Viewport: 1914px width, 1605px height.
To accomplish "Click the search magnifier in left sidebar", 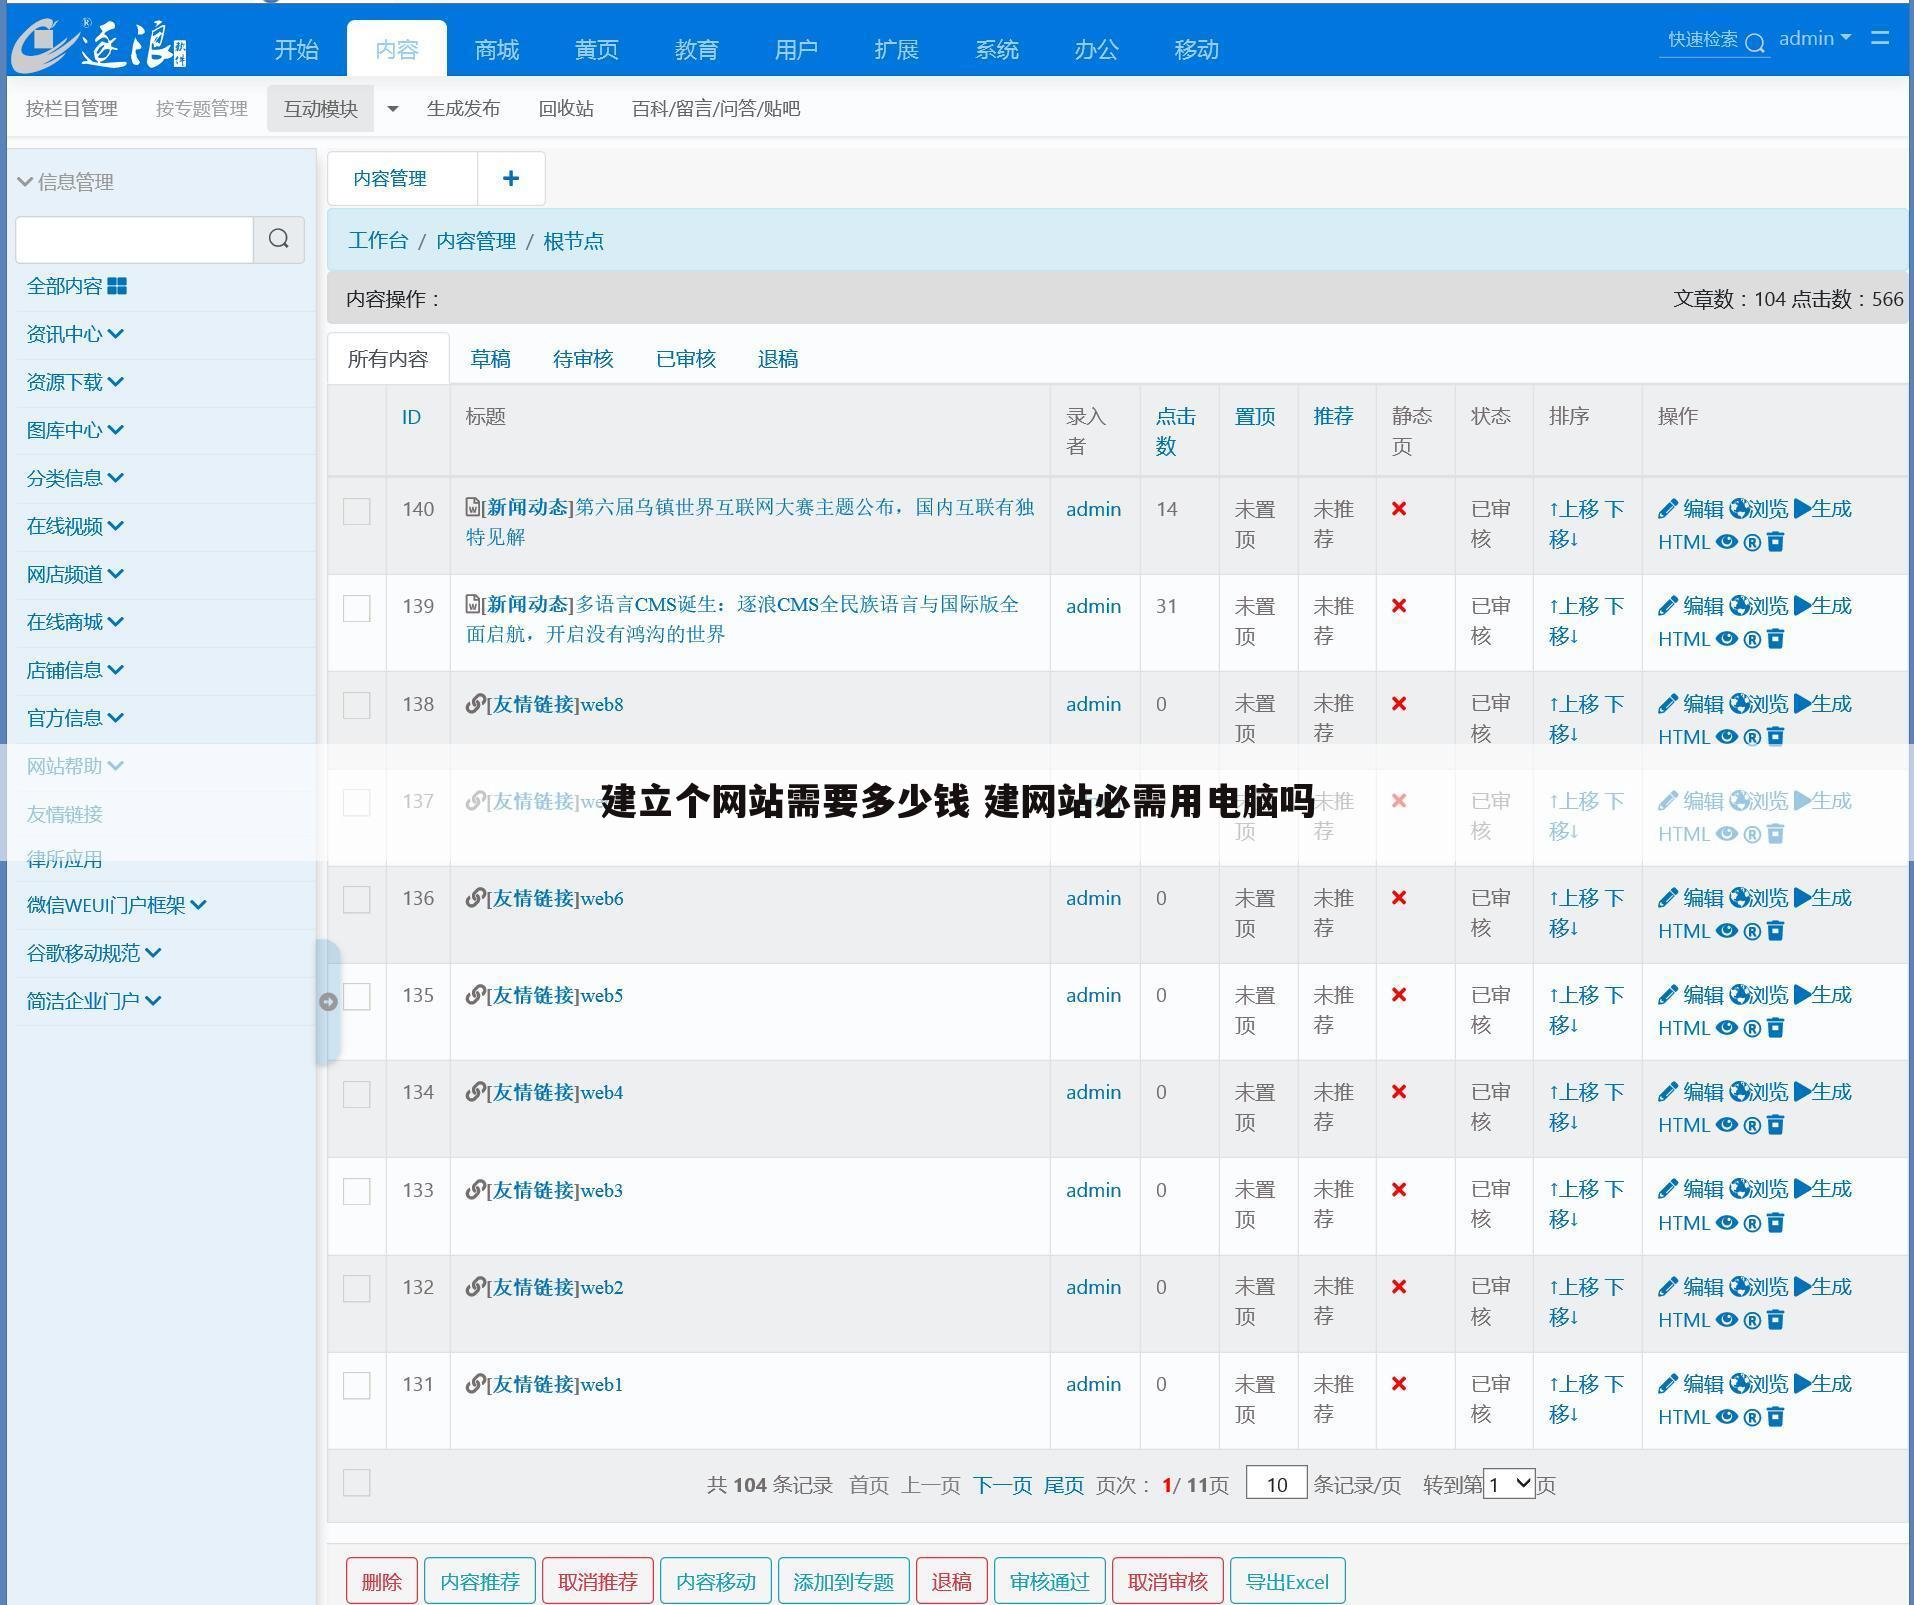I will tap(278, 240).
